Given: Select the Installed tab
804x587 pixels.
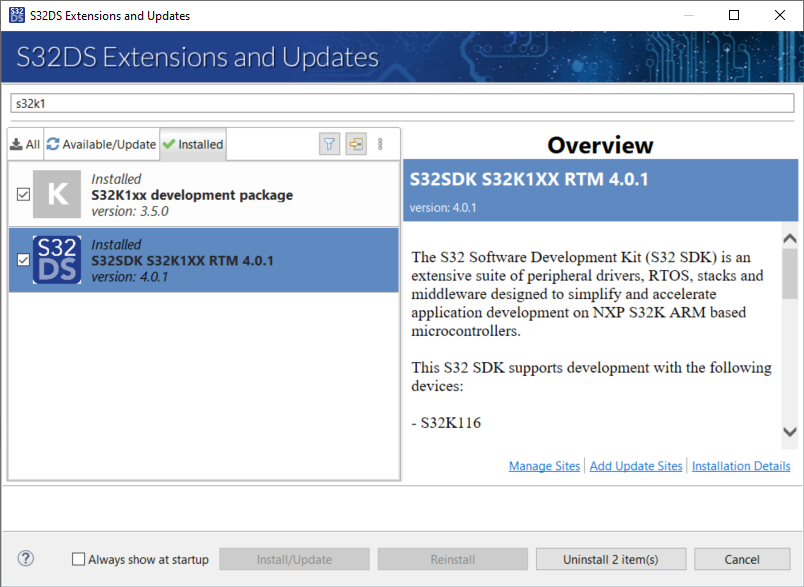Looking at the screenshot, I should (193, 144).
